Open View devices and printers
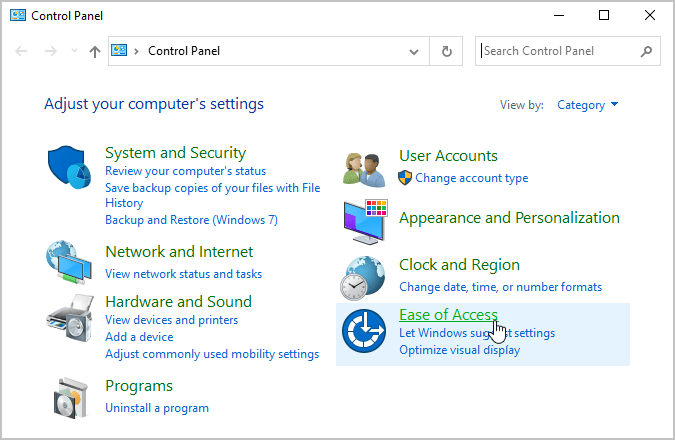Screen dimensions: 675x440 (171, 320)
